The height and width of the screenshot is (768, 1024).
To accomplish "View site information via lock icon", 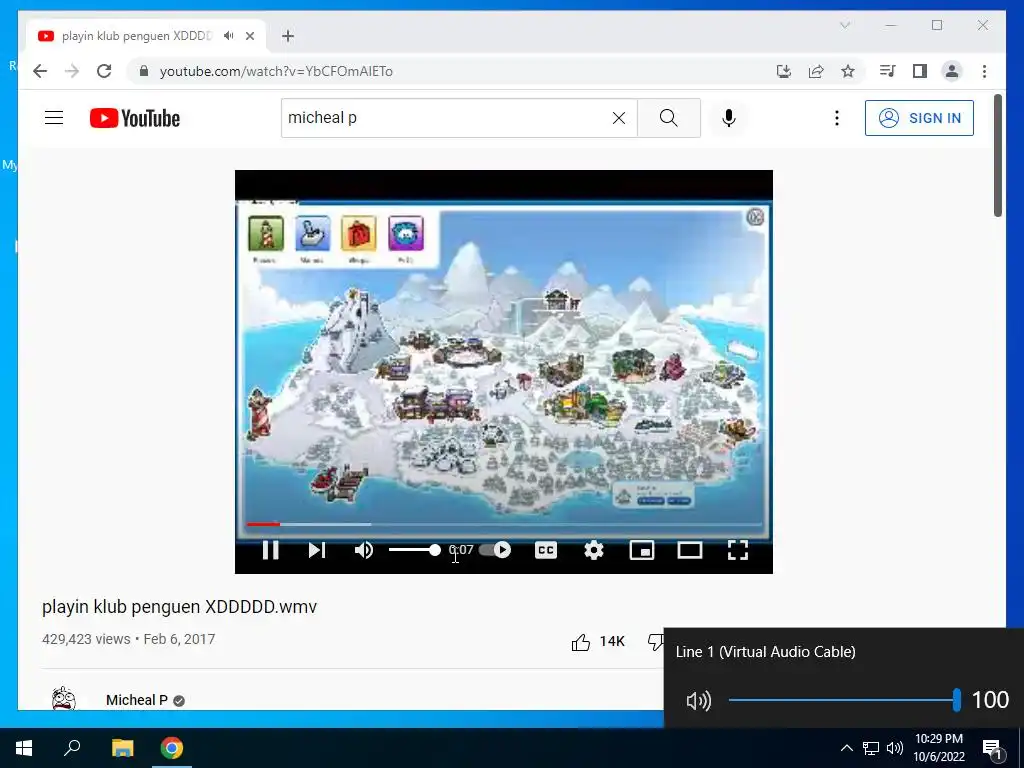I will point(144,71).
